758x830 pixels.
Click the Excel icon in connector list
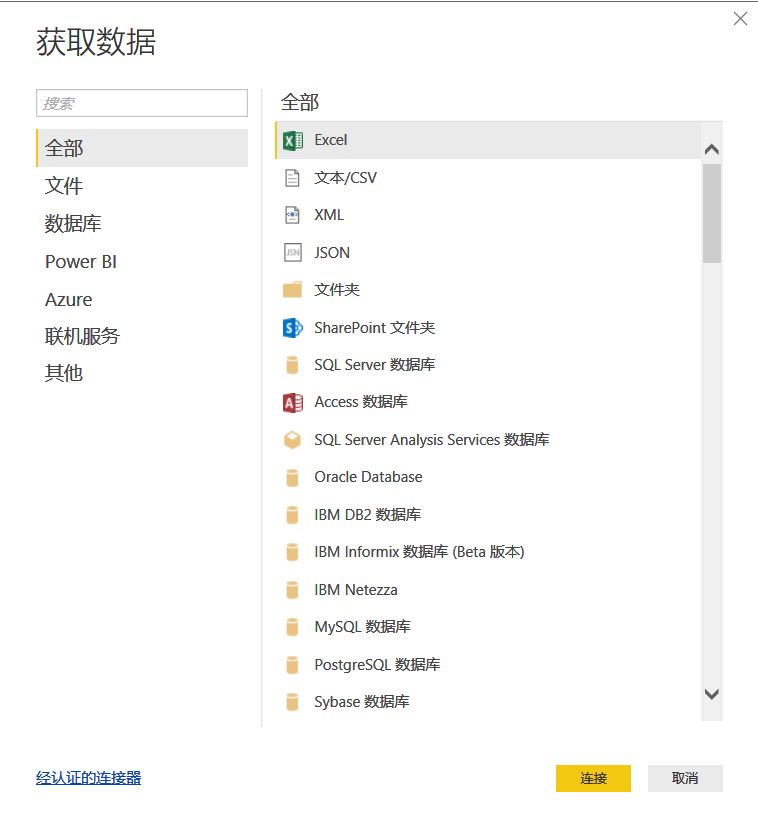(x=292, y=141)
